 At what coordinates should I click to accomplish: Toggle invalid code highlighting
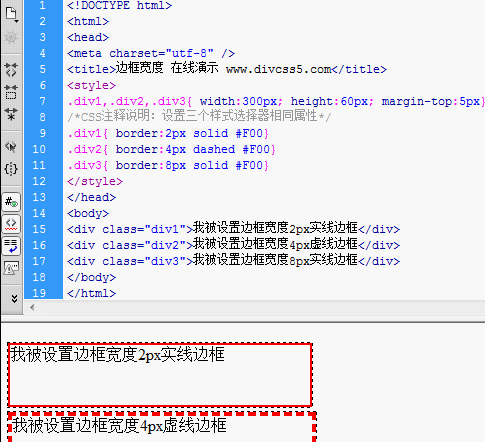11,224
